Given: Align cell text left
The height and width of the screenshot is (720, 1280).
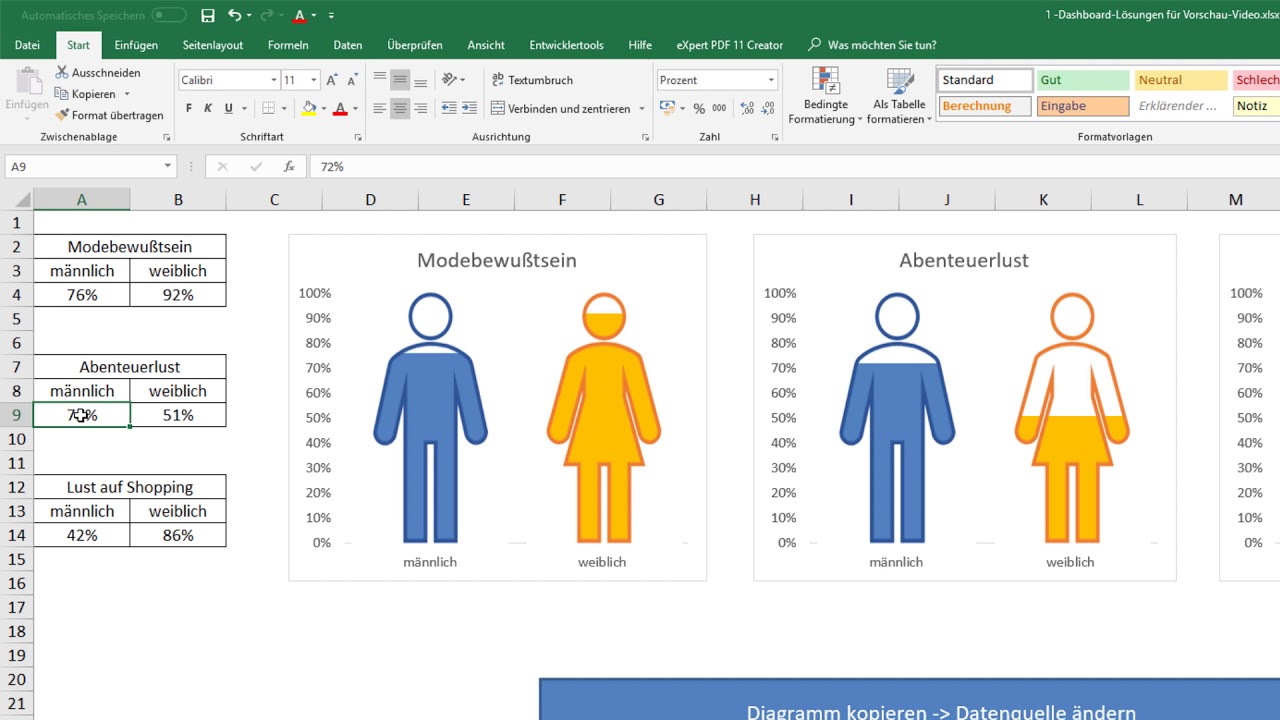Looking at the screenshot, I should 380,108.
